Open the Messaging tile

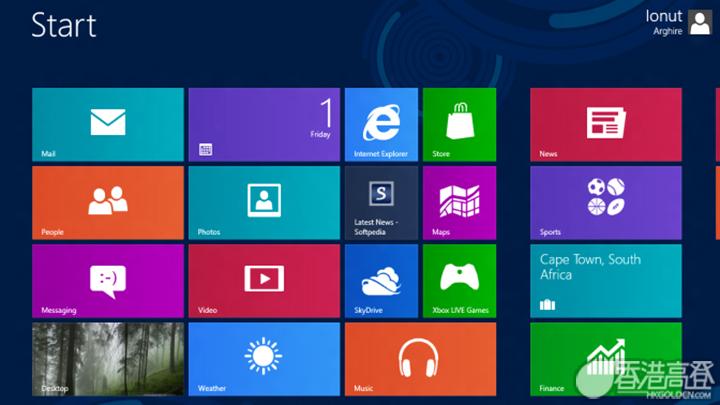[x=108, y=280]
